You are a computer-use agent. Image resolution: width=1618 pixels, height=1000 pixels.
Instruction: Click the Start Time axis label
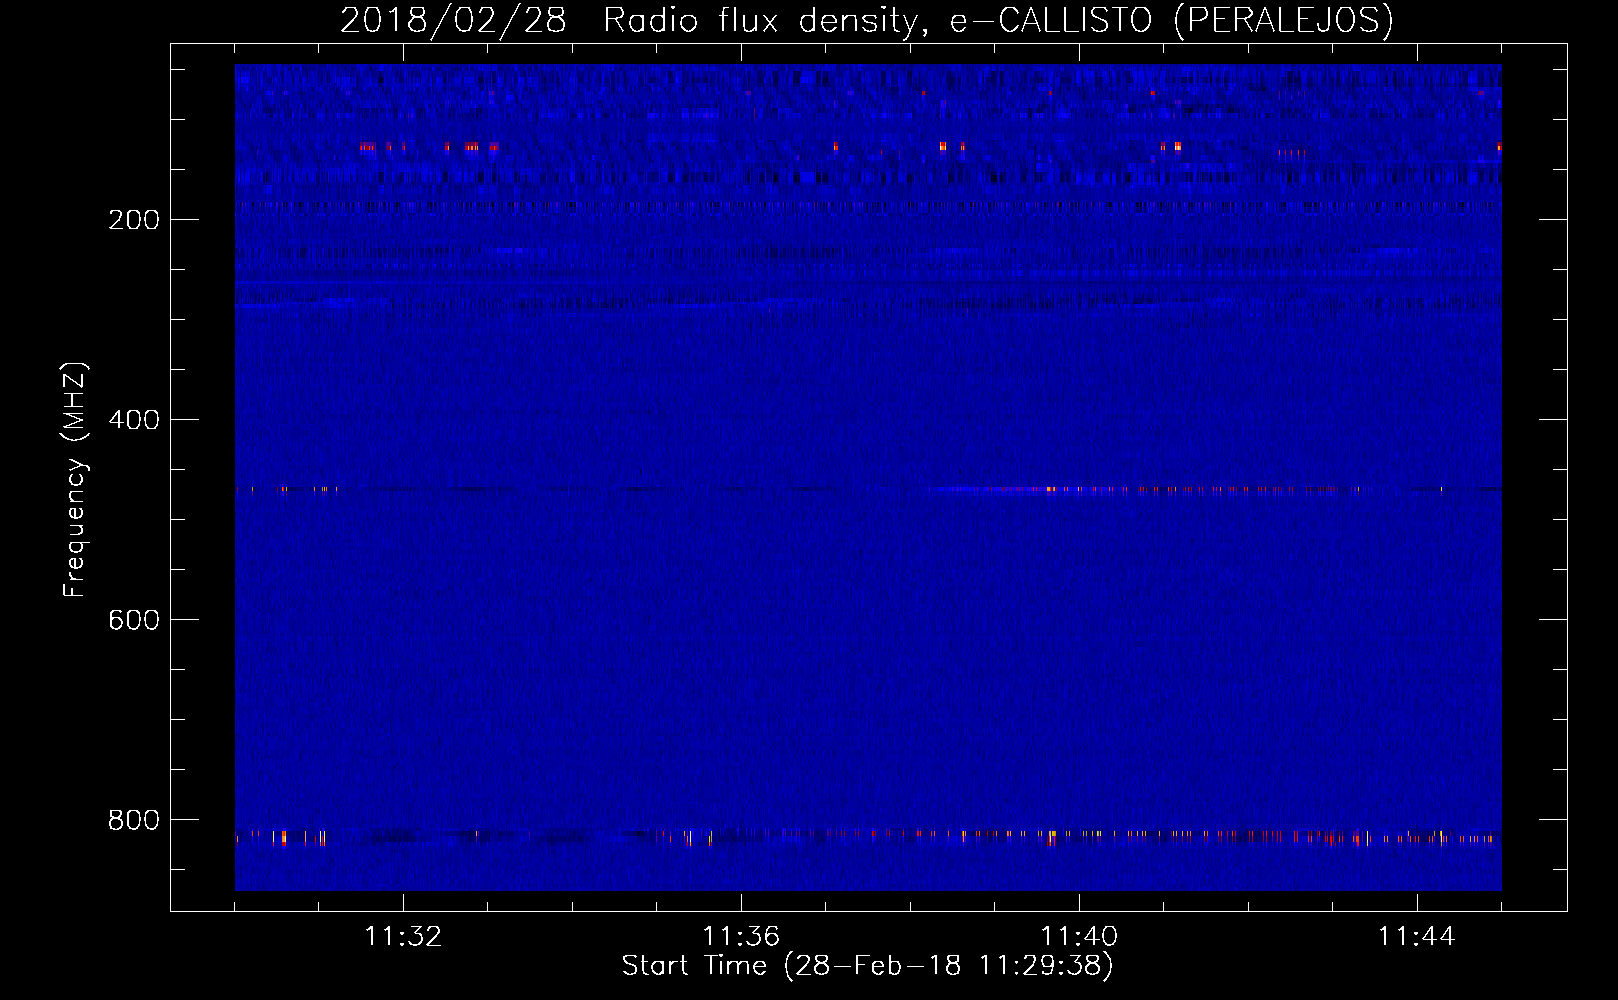click(867, 966)
